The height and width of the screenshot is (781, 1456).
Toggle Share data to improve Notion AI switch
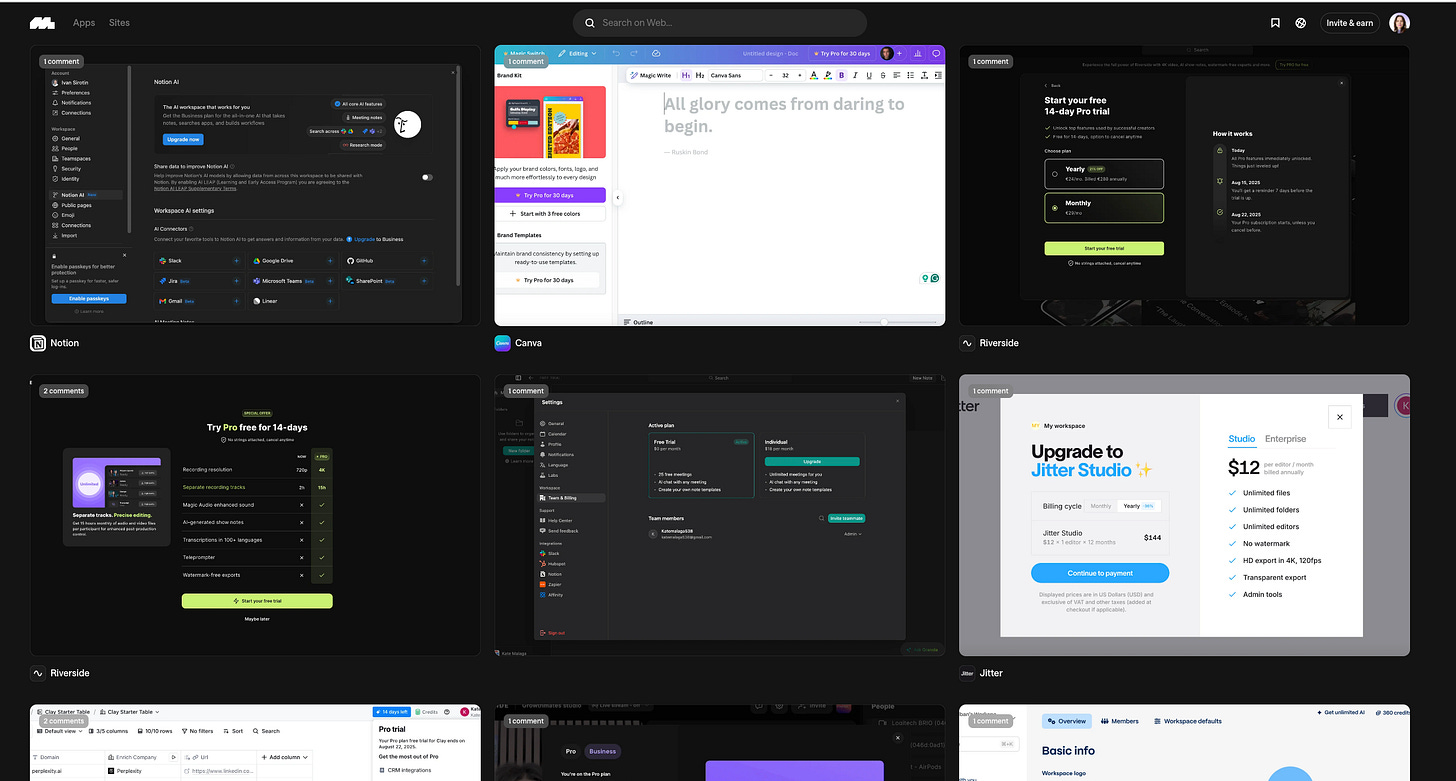click(427, 177)
